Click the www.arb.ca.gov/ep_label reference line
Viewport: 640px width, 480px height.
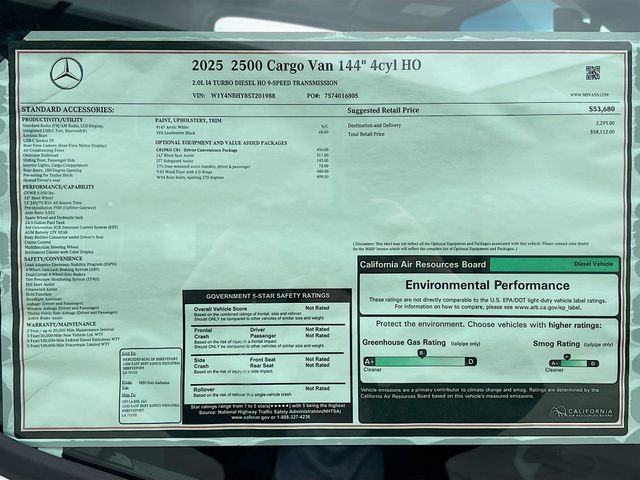[488, 307]
